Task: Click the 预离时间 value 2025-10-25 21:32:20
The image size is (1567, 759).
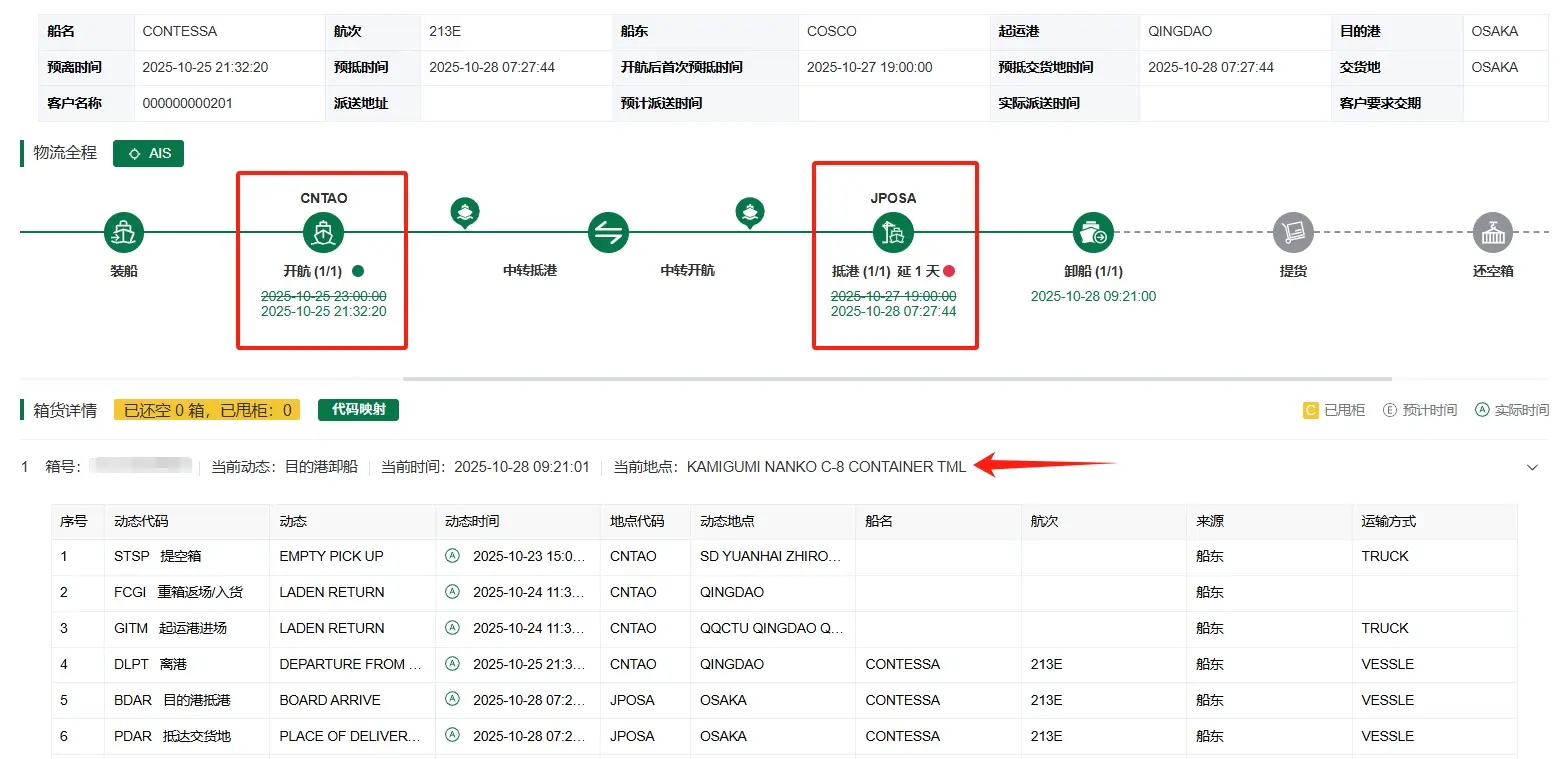Action: click(205, 67)
